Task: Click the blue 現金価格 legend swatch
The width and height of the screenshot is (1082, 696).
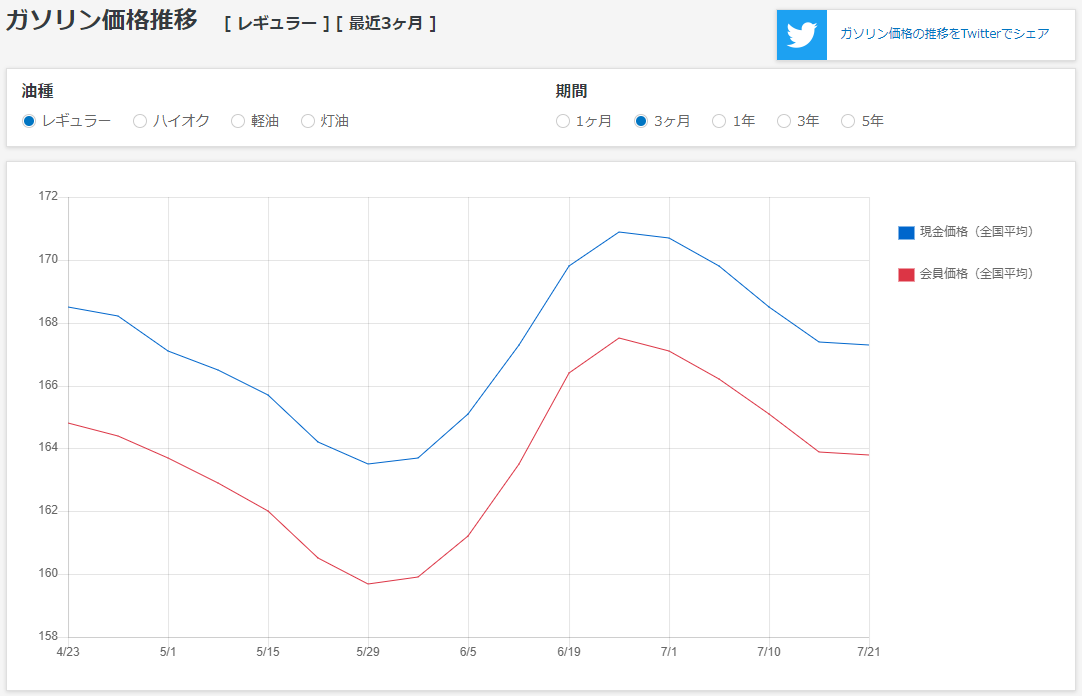Action: tap(906, 233)
